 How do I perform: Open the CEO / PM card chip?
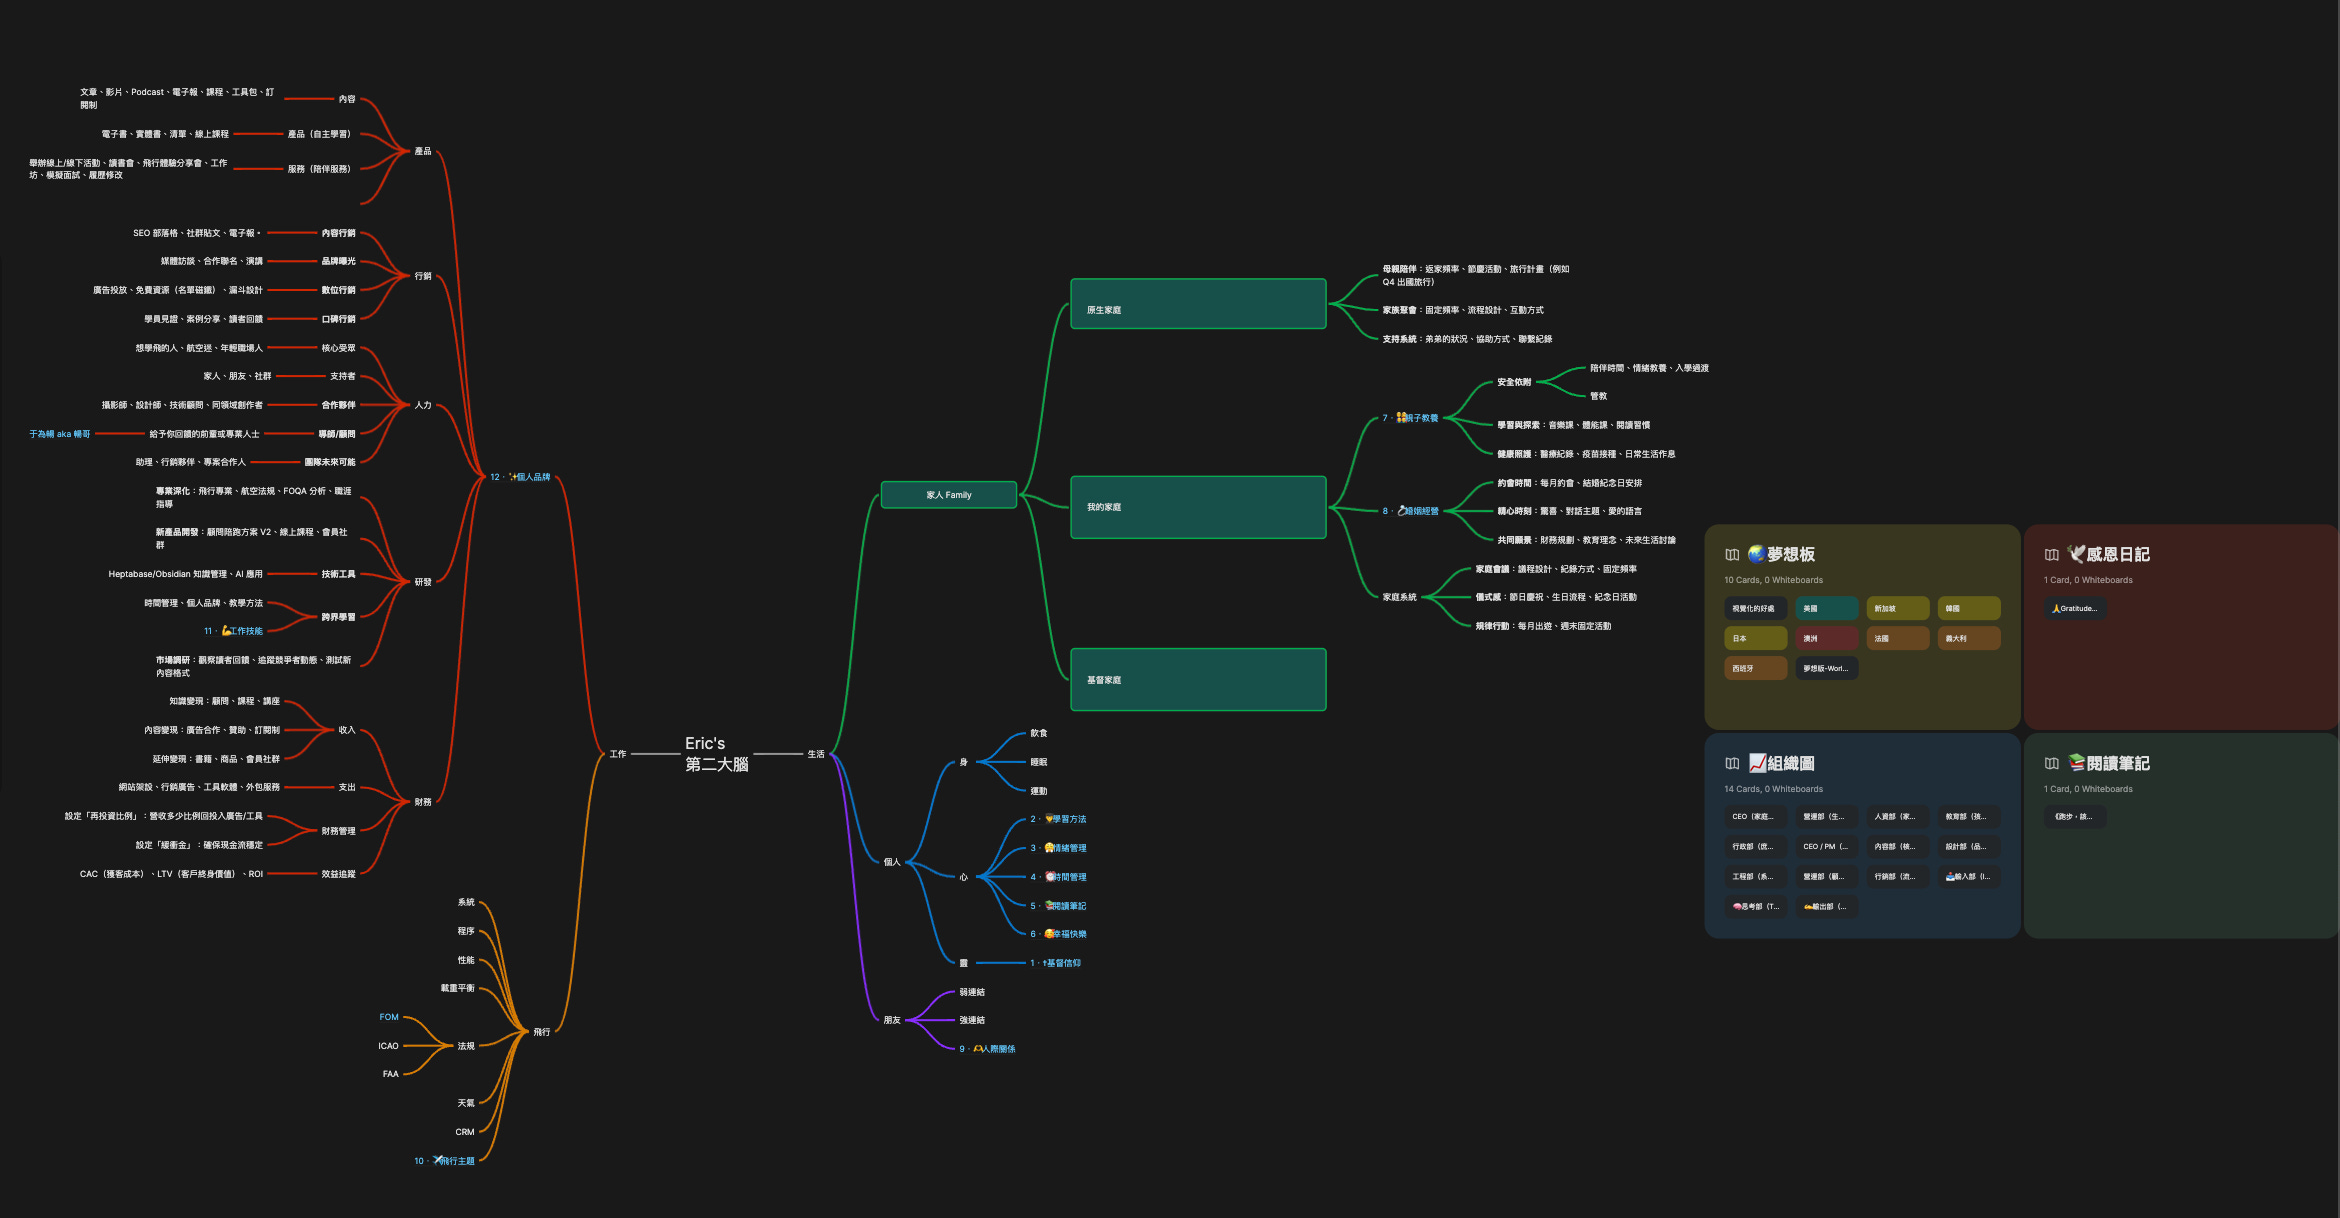click(1826, 847)
